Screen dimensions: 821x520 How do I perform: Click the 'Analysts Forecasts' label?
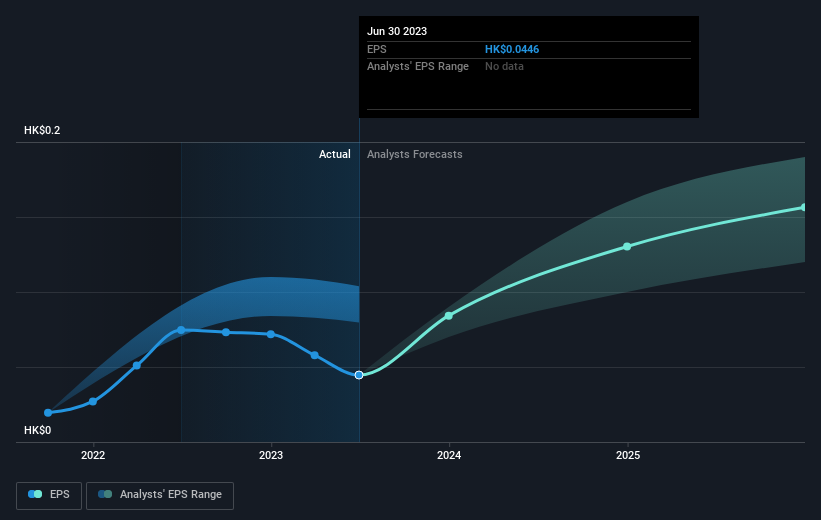coord(415,154)
